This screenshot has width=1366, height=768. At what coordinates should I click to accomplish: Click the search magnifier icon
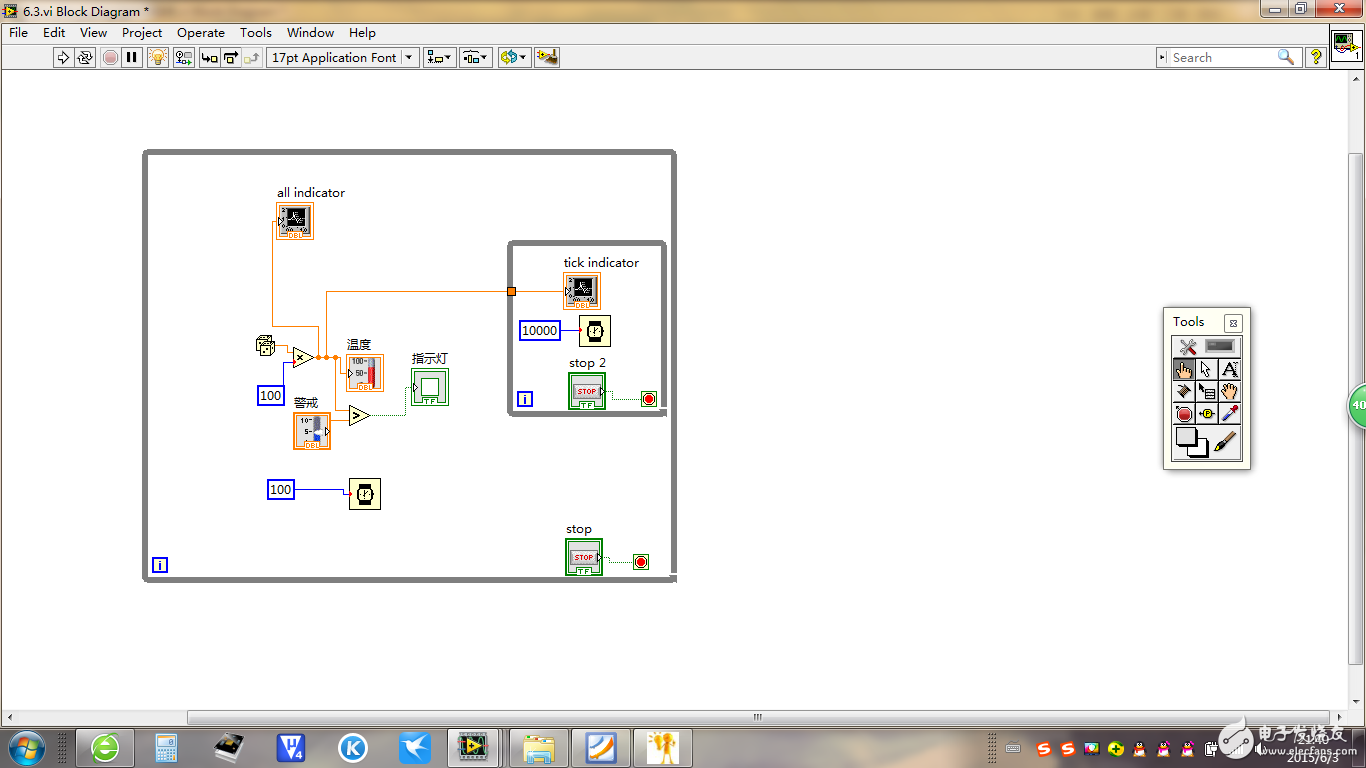[x=1286, y=58]
